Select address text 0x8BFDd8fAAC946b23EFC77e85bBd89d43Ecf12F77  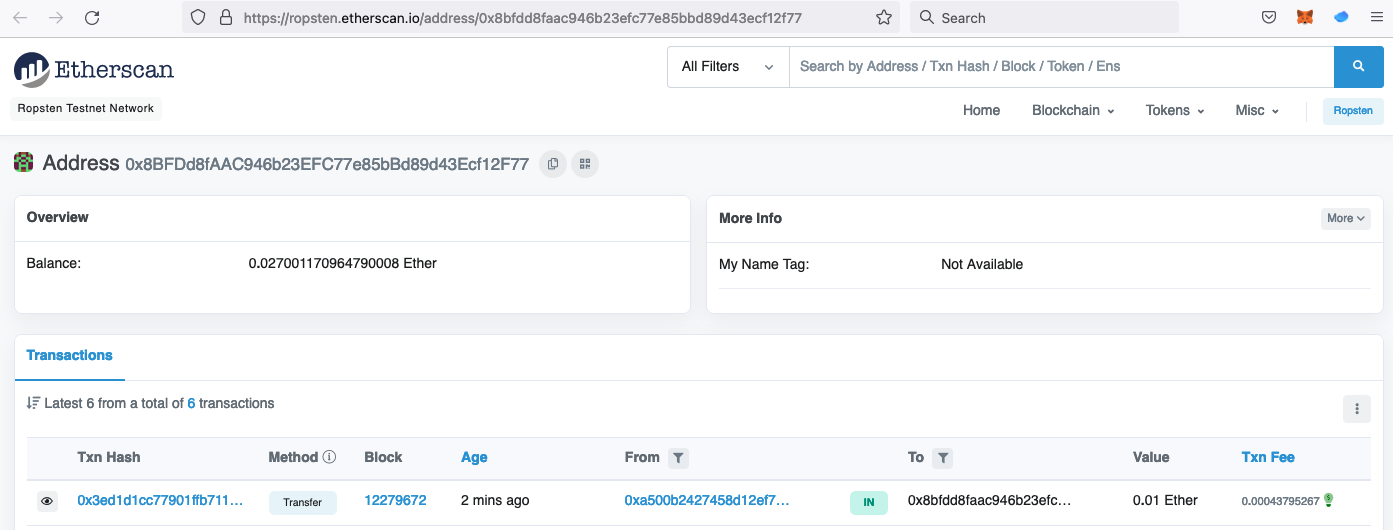click(327, 164)
